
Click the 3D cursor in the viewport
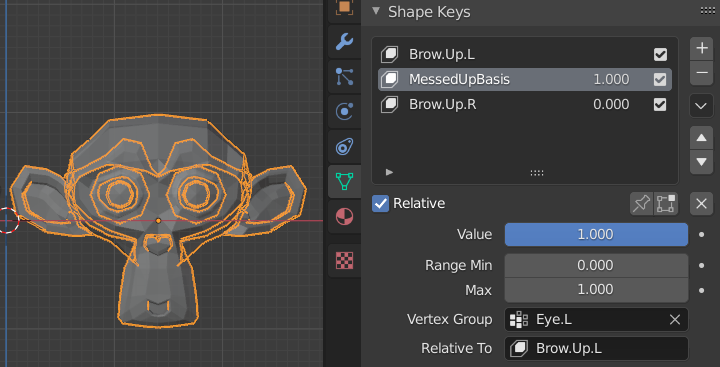(6, 220)
